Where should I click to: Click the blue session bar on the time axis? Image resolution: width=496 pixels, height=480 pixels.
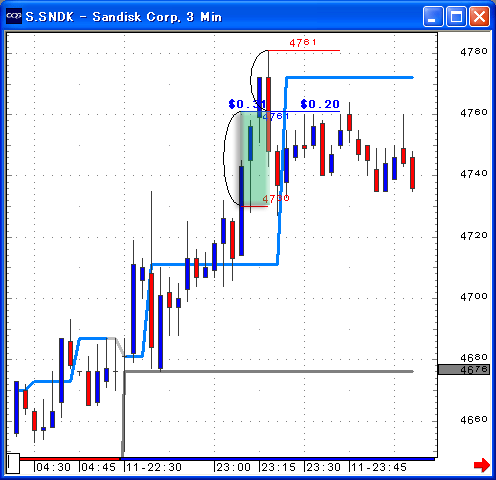click(x=277, y=459)
